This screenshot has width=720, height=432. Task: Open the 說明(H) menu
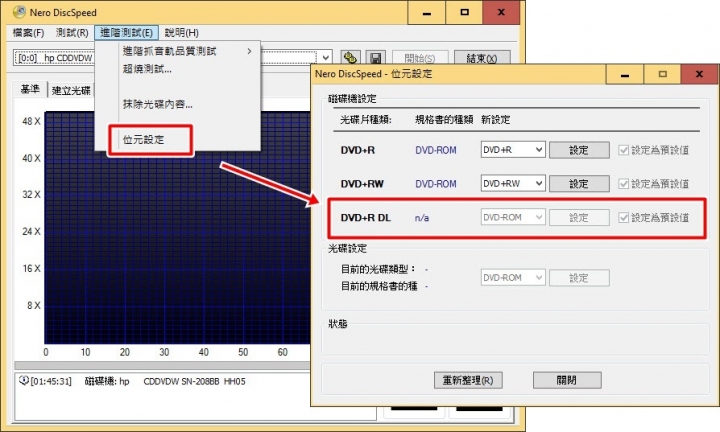pyautogui.click(x=182, y=33)
